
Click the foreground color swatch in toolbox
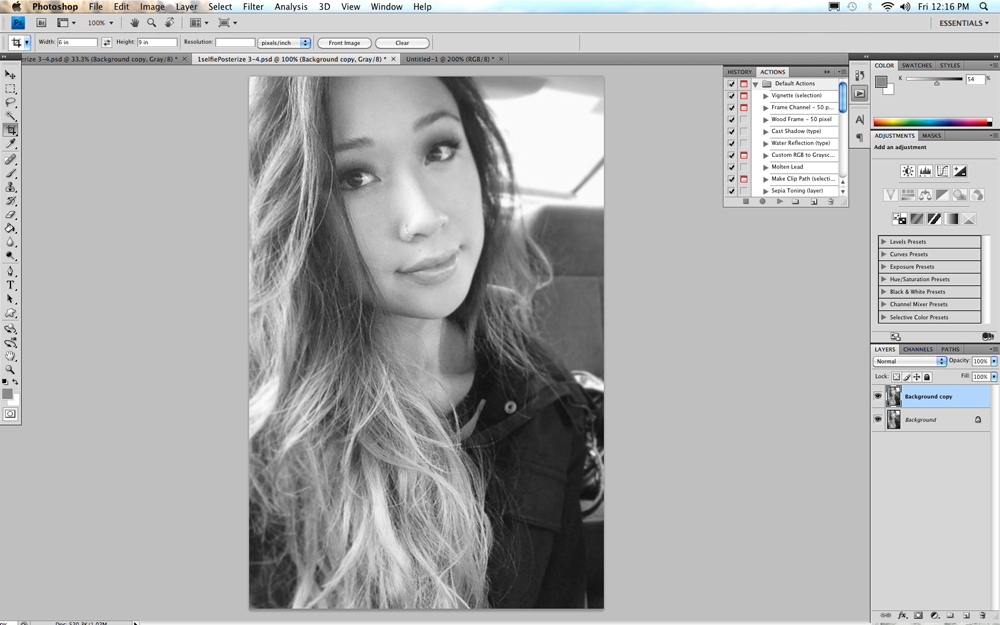pos(7,394)
